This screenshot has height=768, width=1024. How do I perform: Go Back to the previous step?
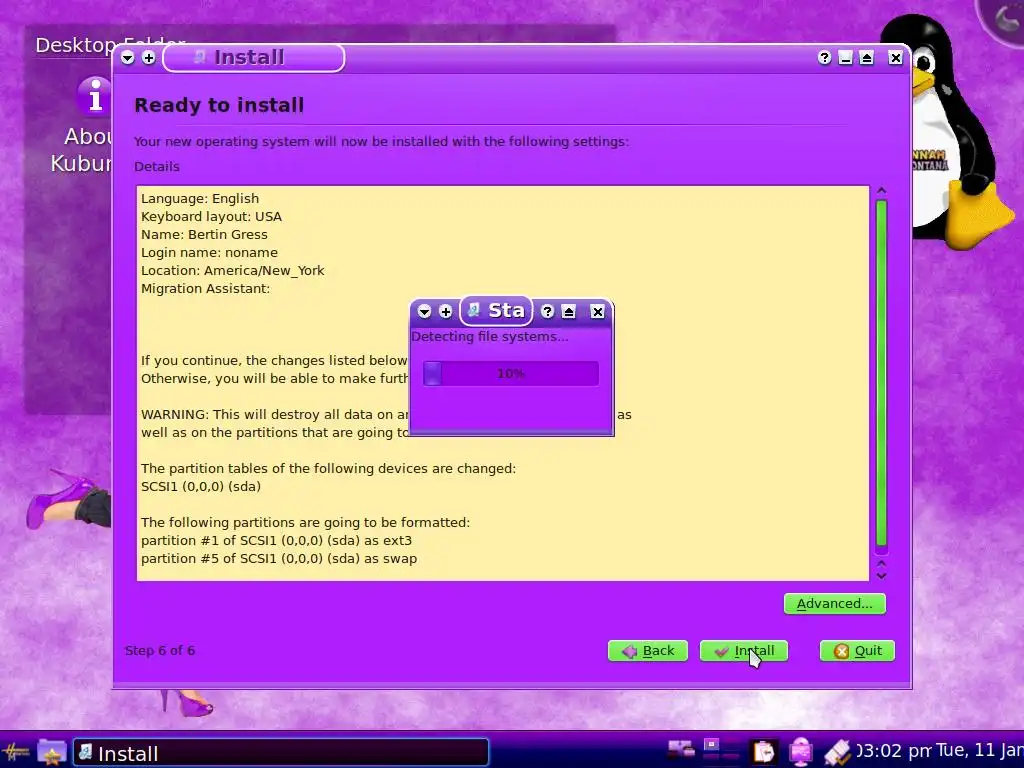(x=648, y=650)
